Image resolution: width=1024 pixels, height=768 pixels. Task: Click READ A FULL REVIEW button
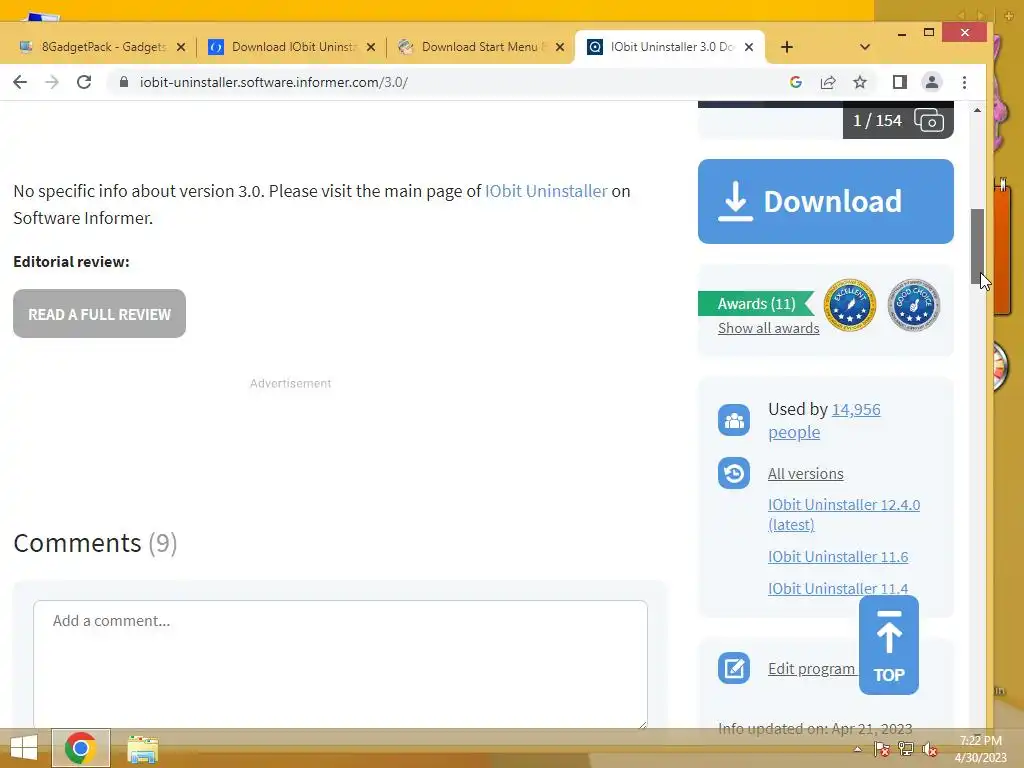click(x=99, y=313)
